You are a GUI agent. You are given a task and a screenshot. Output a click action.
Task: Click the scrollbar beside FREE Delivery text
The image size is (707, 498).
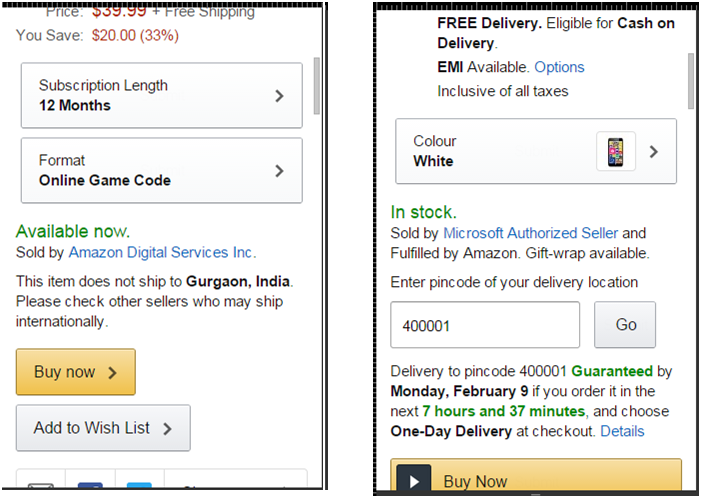point(691,80)
